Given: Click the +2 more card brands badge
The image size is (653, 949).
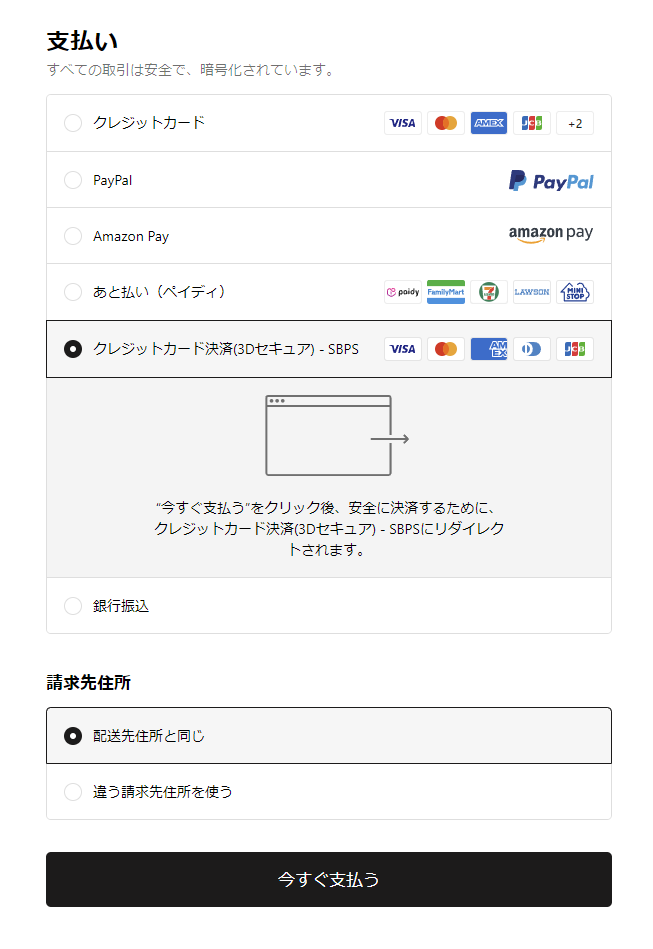Looking at the screenshot, I should (574, 123).
